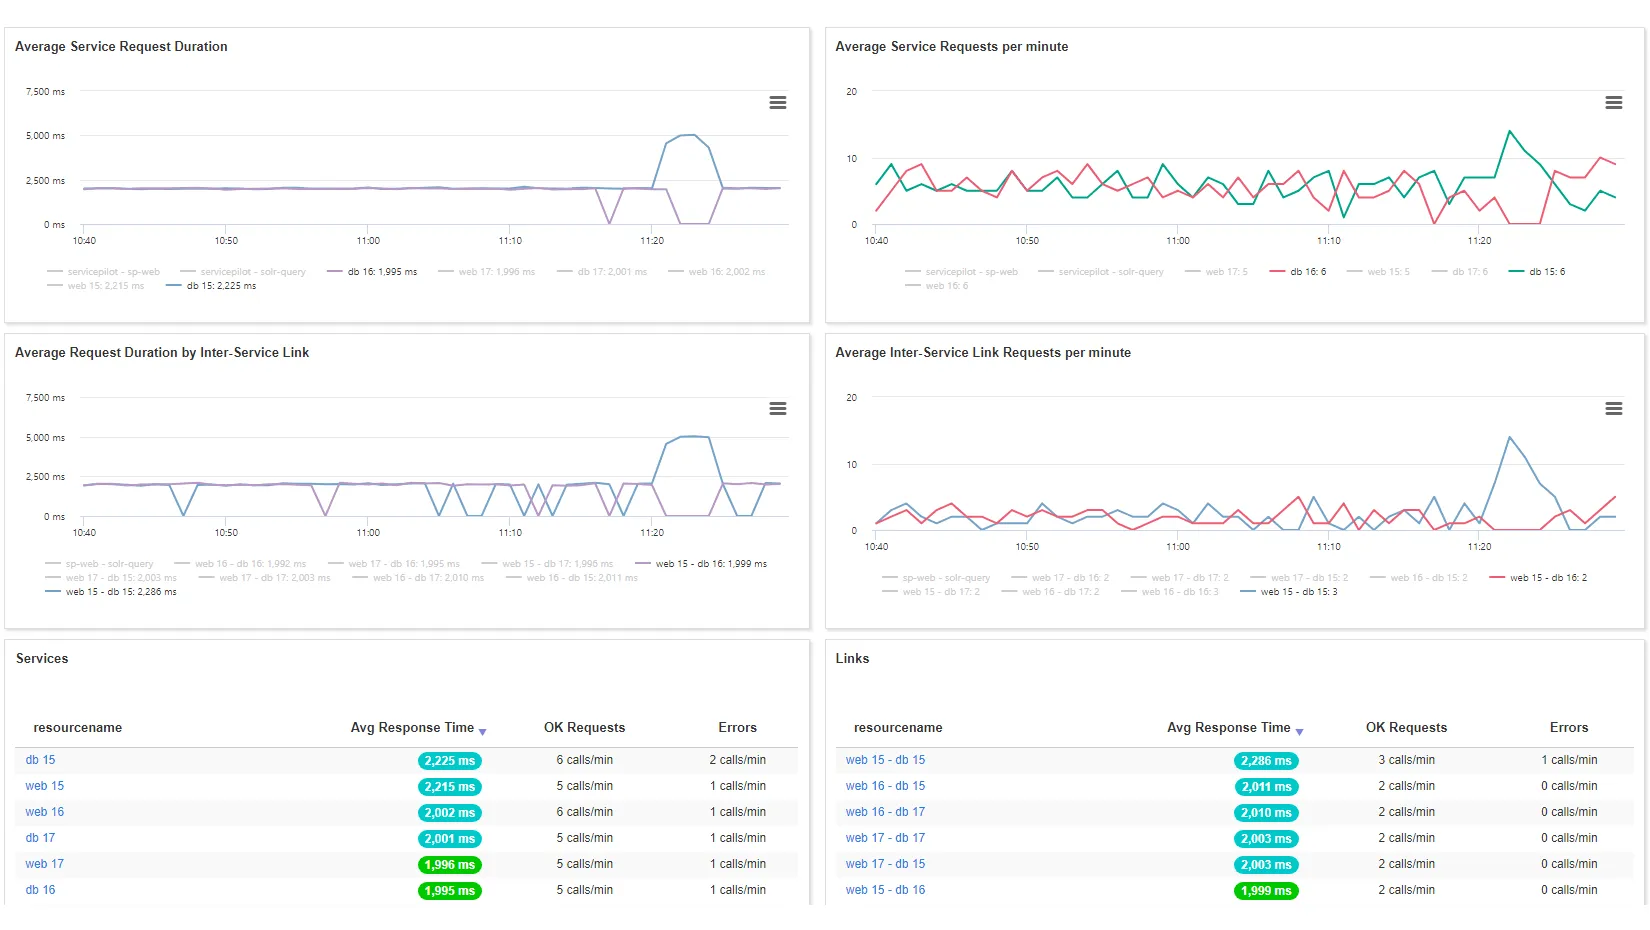Open the db 15 service details
Viewport: 1650px width, 930px height.
[x=40, y=760]
